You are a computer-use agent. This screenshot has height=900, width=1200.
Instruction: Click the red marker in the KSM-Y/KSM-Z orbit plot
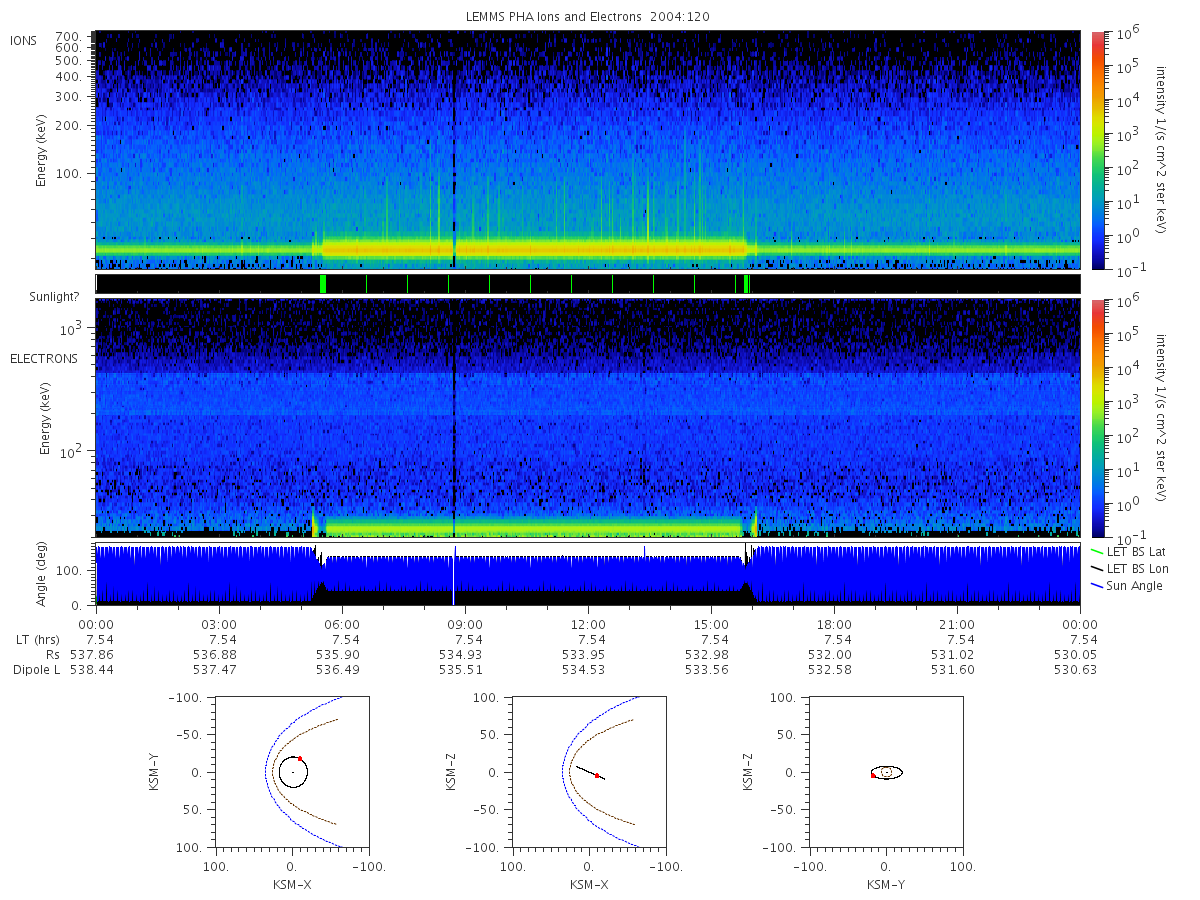coord(873,775)
